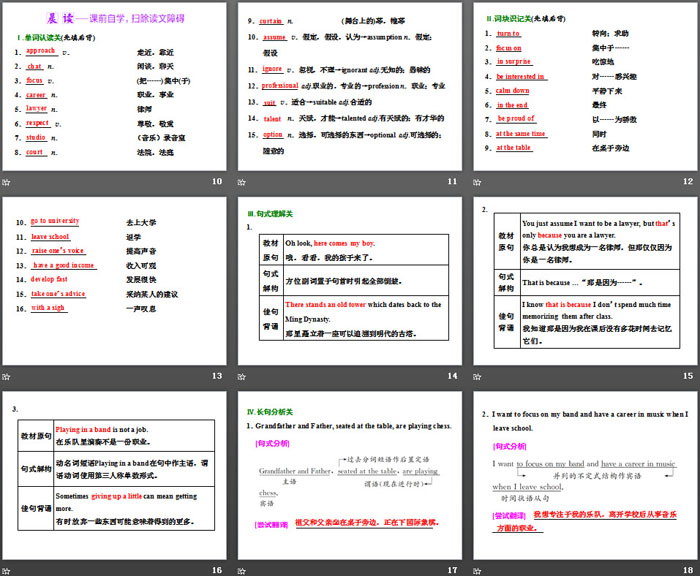Click the animation star icon under slide 12
This screenshot has height=576, width=700.
pyautogui.click(x=477, y=182)
